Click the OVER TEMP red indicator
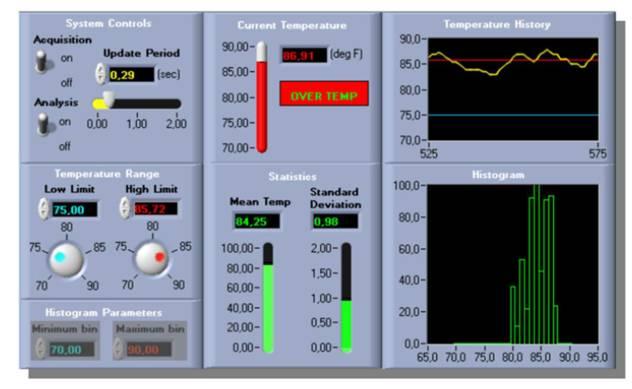 324,94
